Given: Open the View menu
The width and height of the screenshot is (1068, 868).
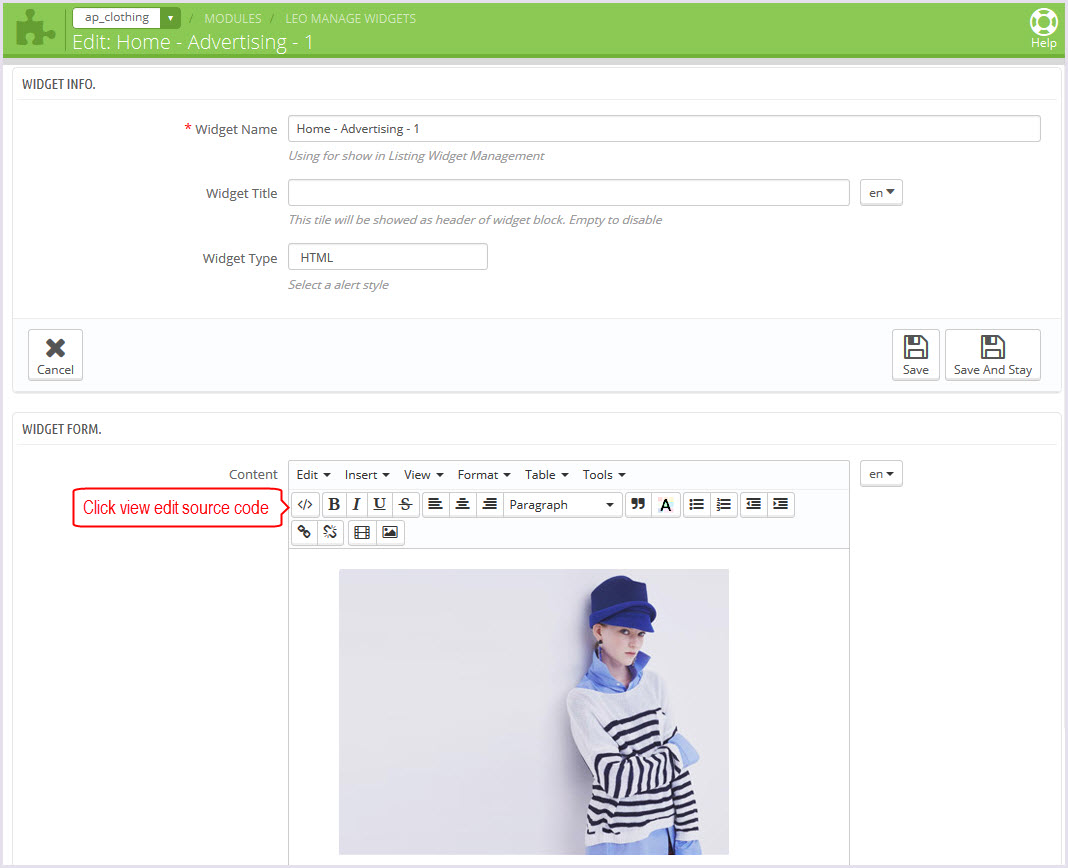Looking at the screenshot, I should (x=424, y=475).
